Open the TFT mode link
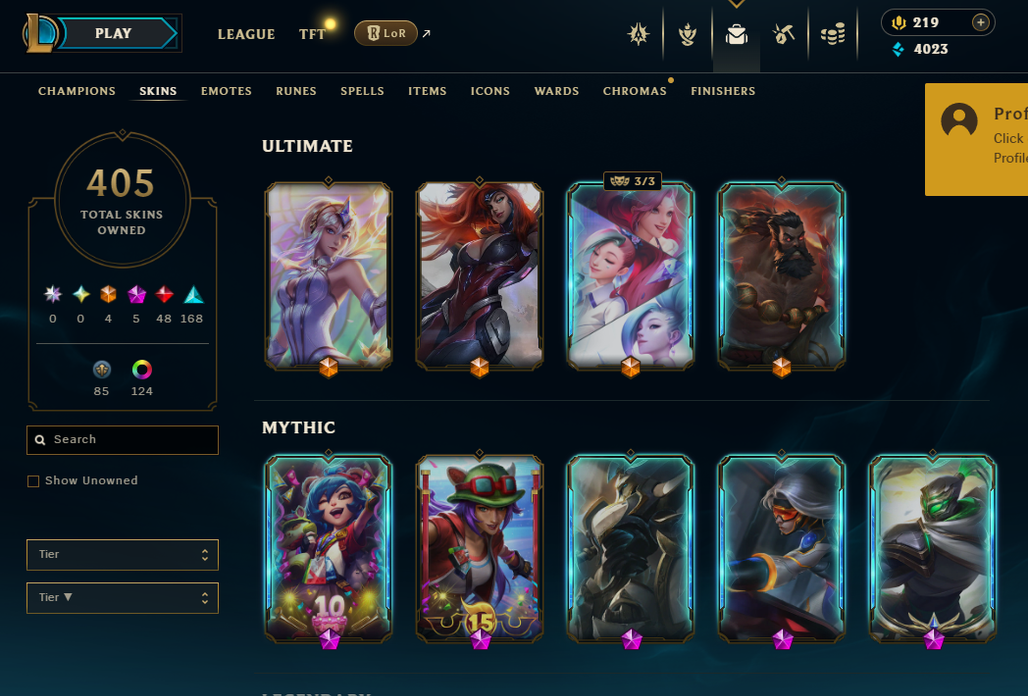This screenshot has width=1028, height=696. [x=312, y=34]
